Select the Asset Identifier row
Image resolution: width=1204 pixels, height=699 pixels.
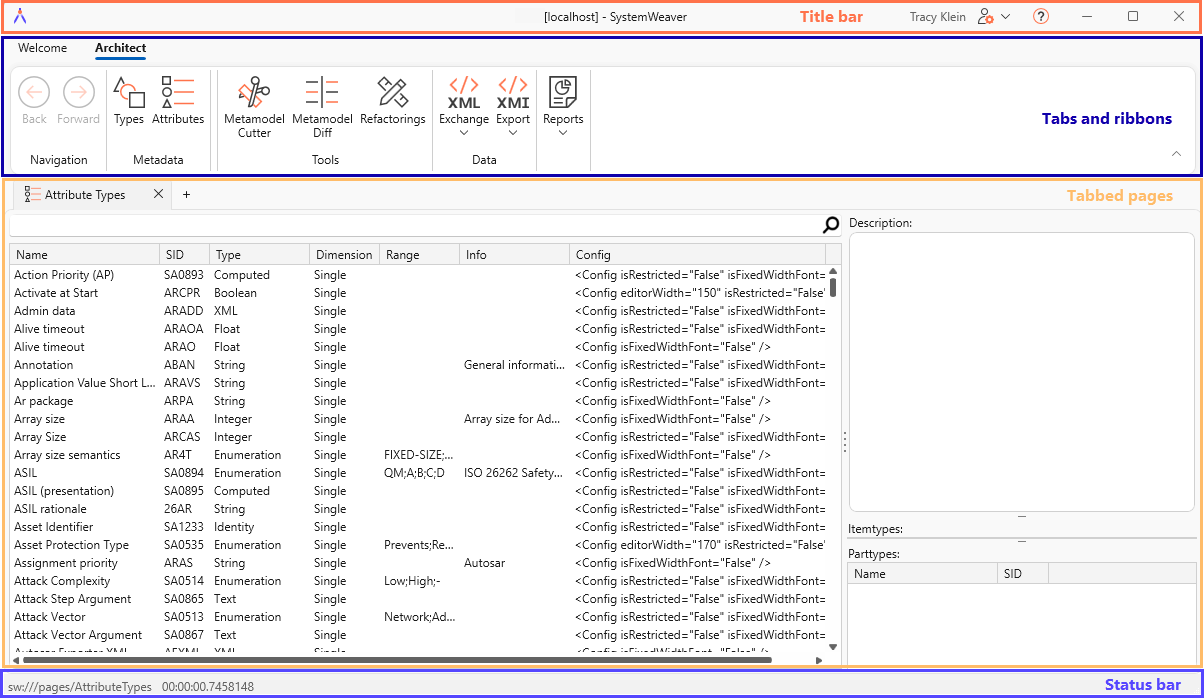[418, 527]
